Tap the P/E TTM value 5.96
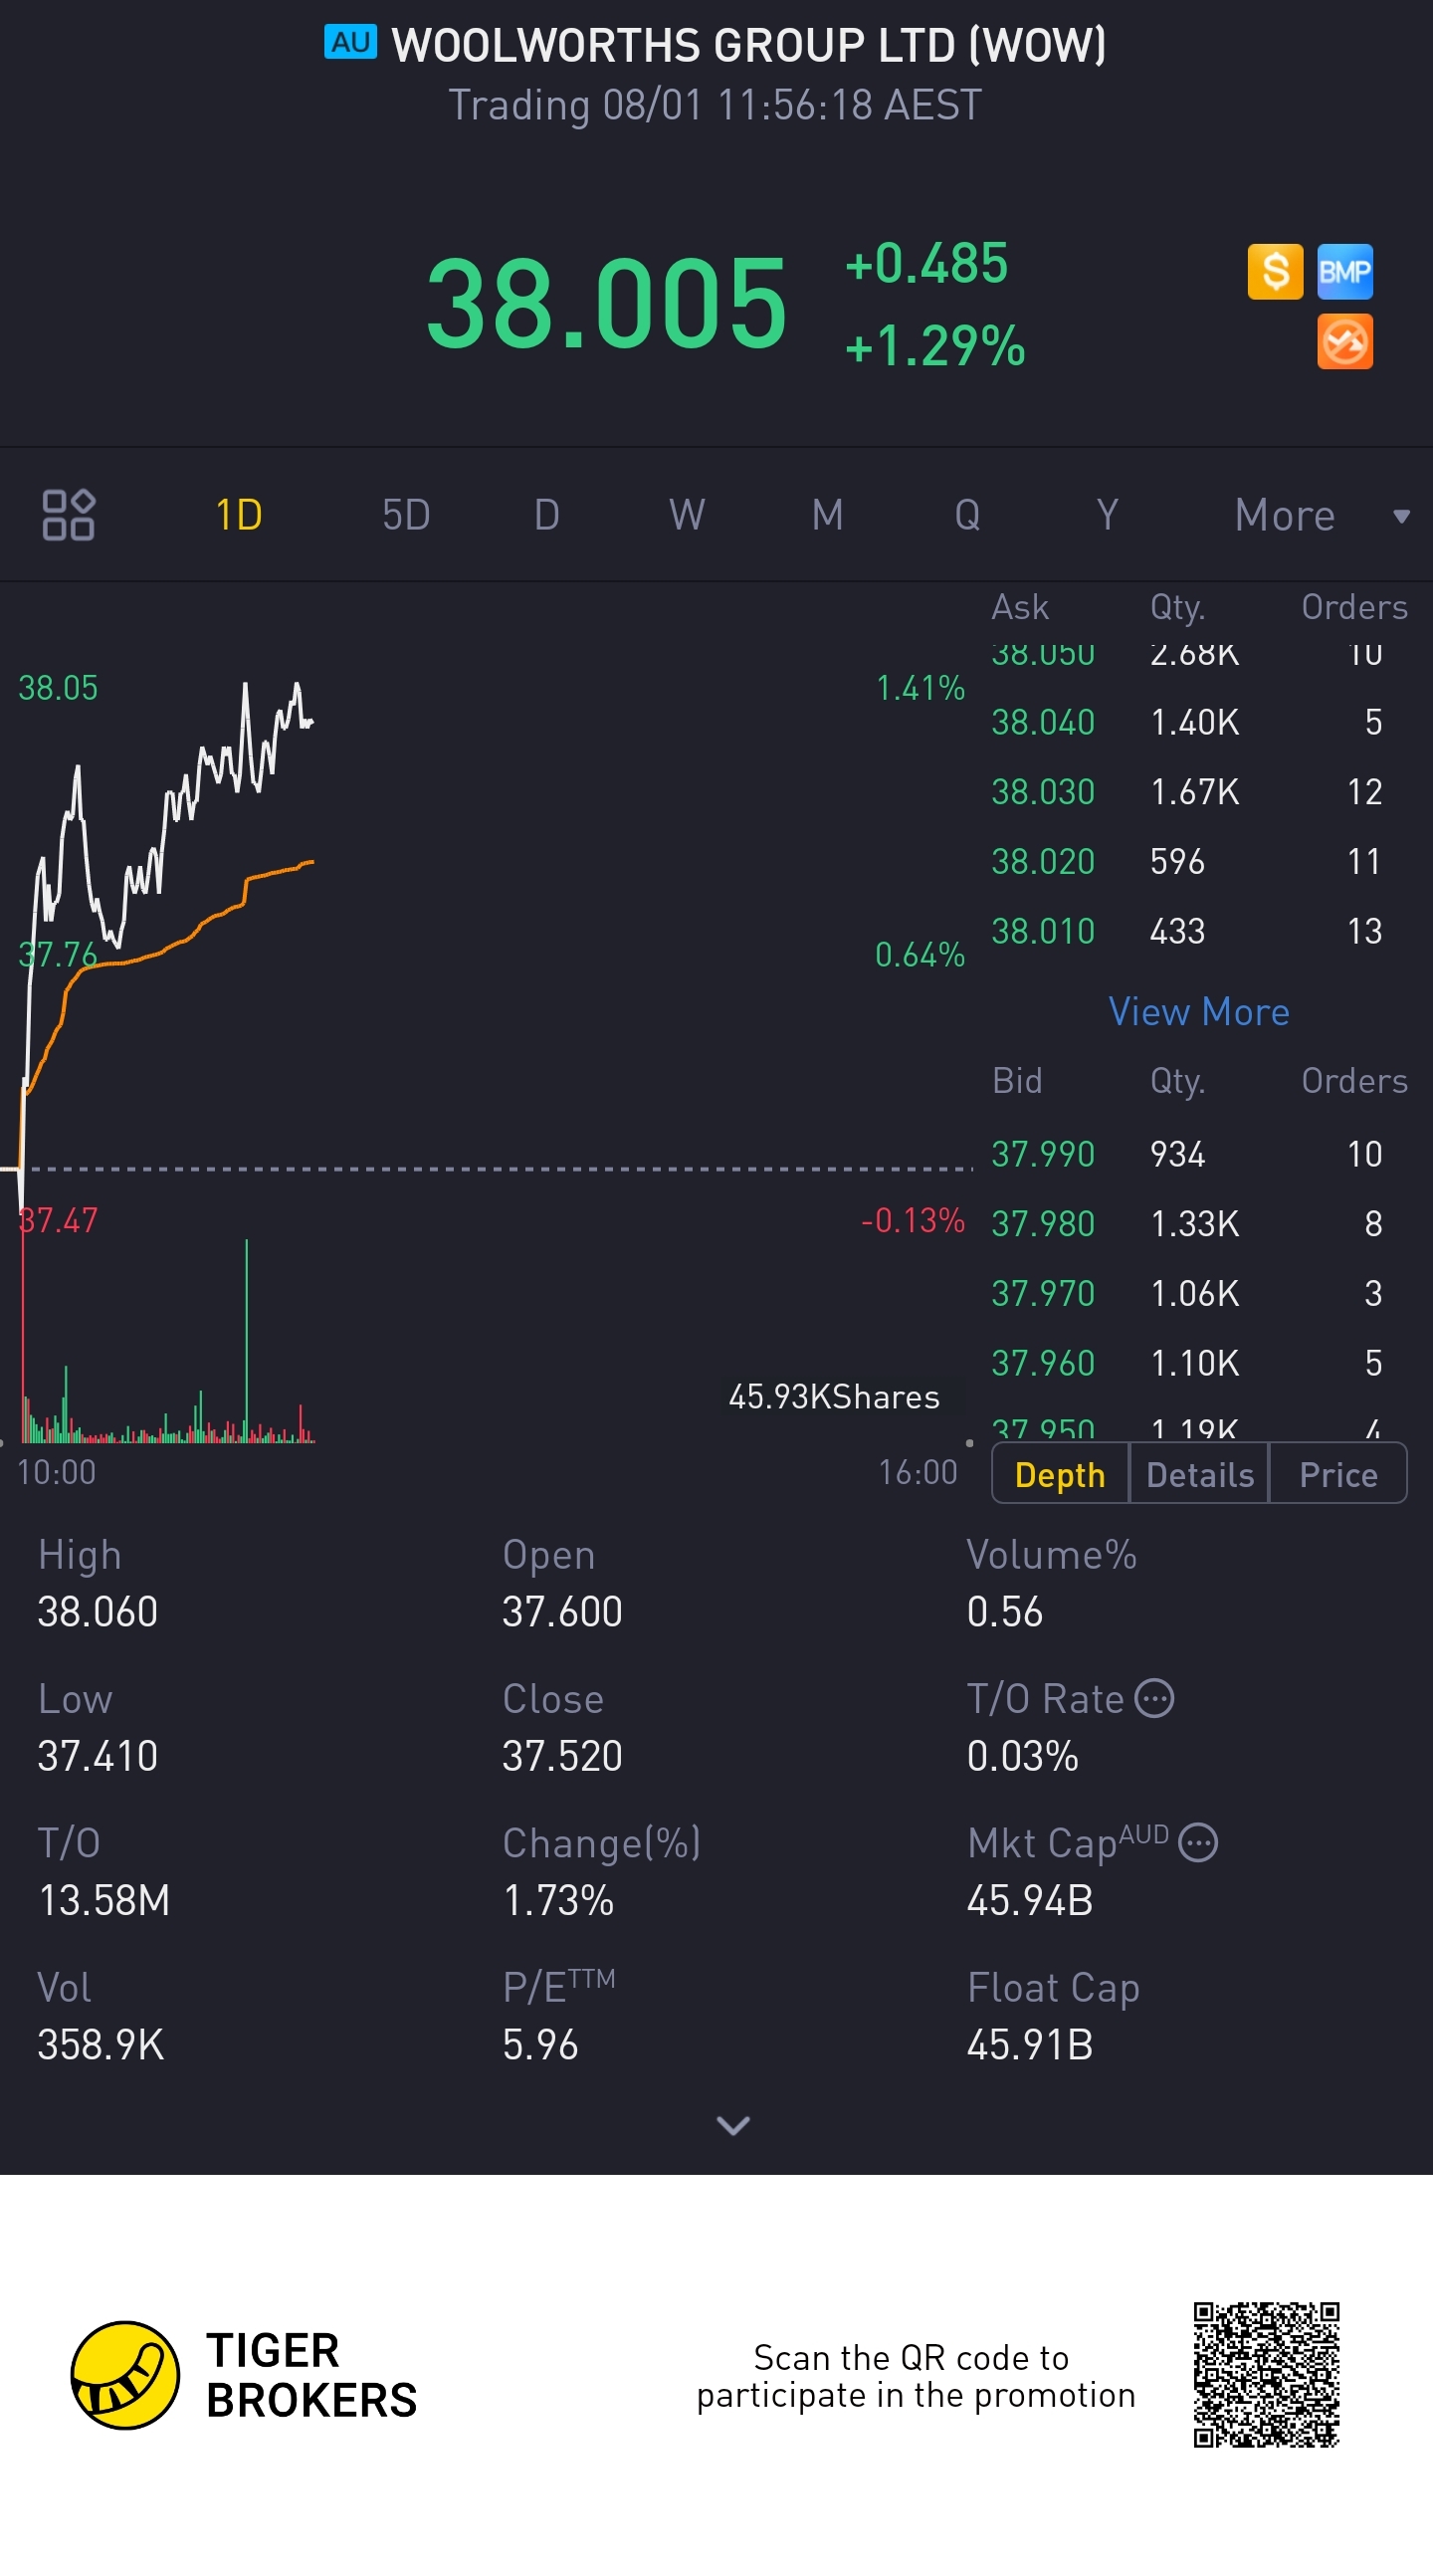 click(540, 2045)
